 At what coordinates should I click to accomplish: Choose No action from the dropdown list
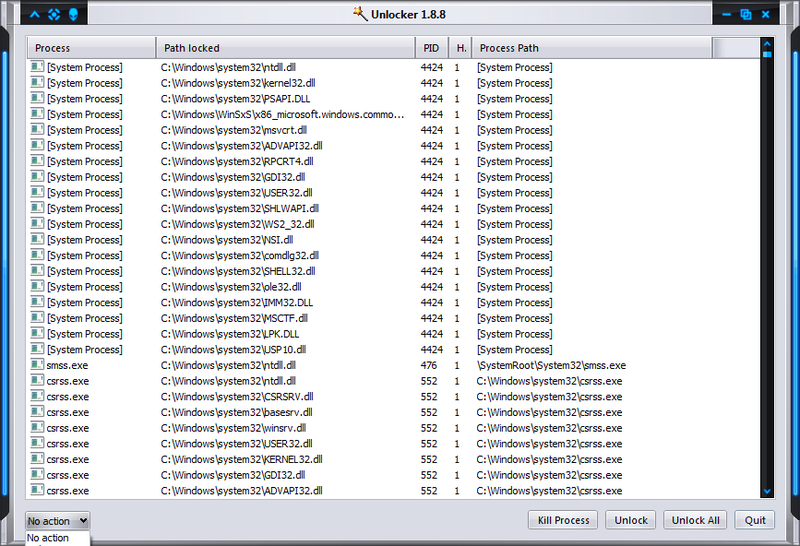point(48,538)
